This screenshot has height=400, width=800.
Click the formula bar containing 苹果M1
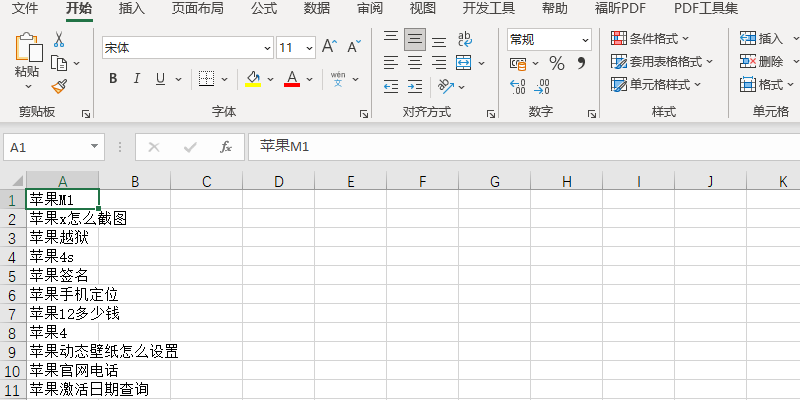coord(524,147)
